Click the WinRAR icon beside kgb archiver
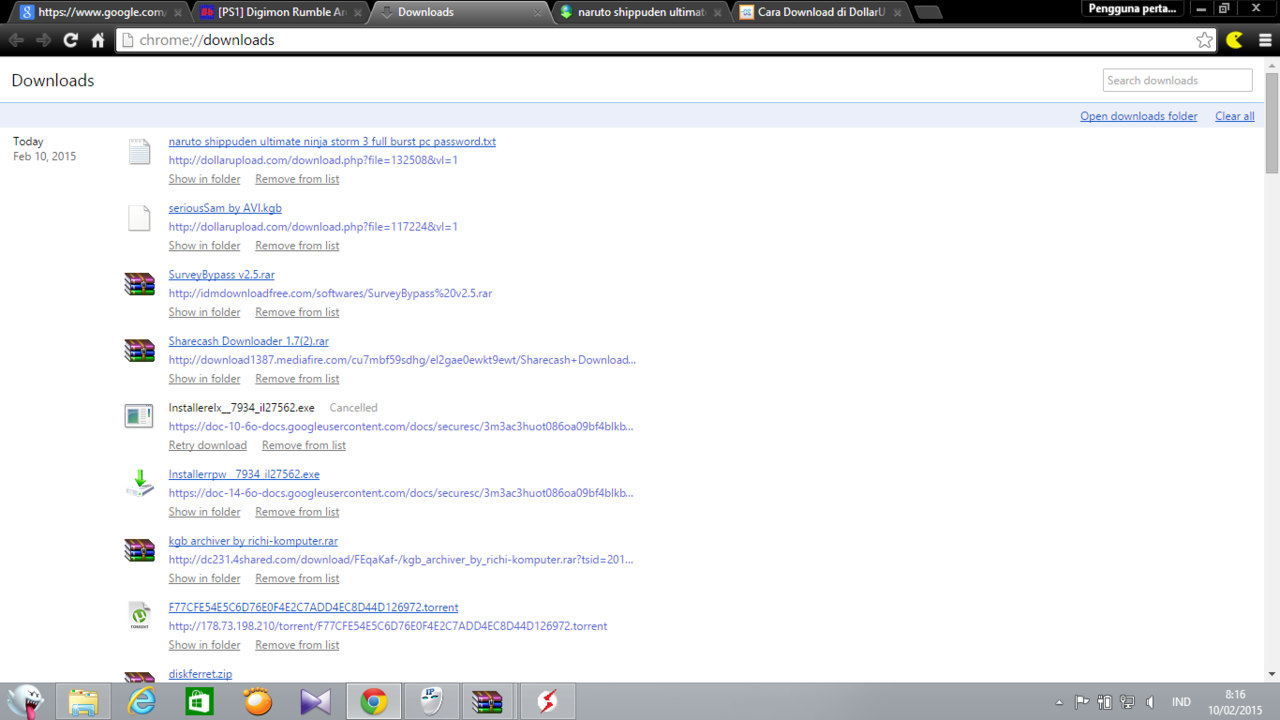This screenshot has height=720, width=1280. [x=140, y=550]
